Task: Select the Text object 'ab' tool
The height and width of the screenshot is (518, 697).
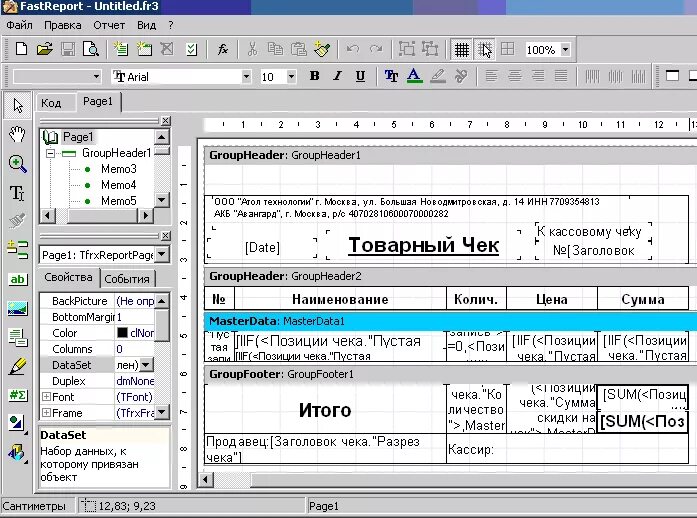Action: (x=17, y=279)
